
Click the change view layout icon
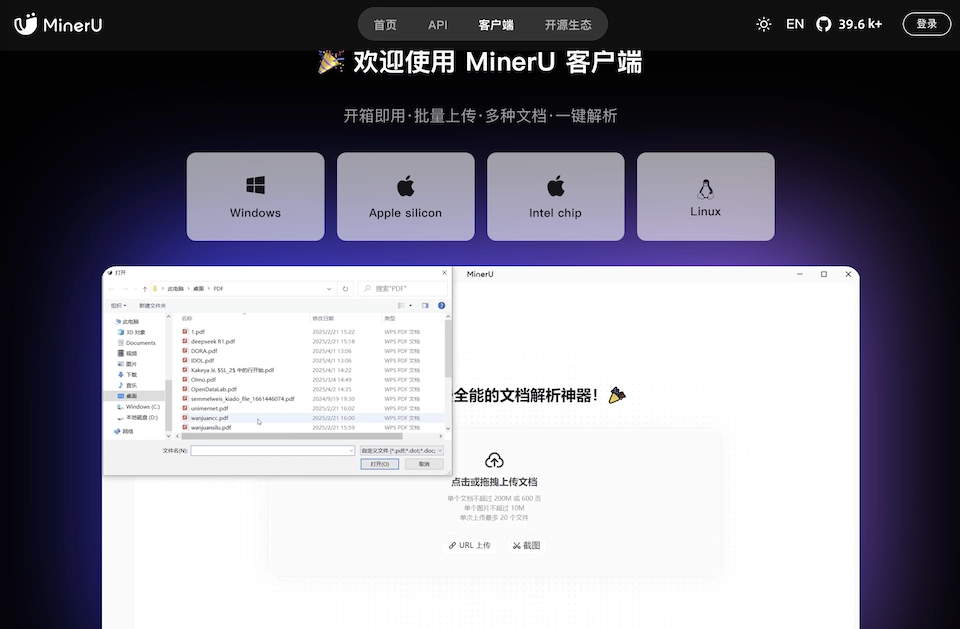[401, 306]
